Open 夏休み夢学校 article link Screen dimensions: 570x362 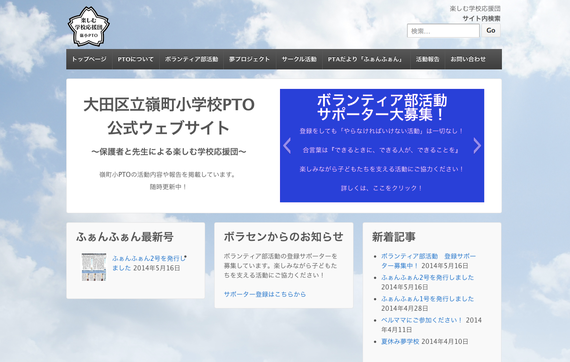coord(400,342)
